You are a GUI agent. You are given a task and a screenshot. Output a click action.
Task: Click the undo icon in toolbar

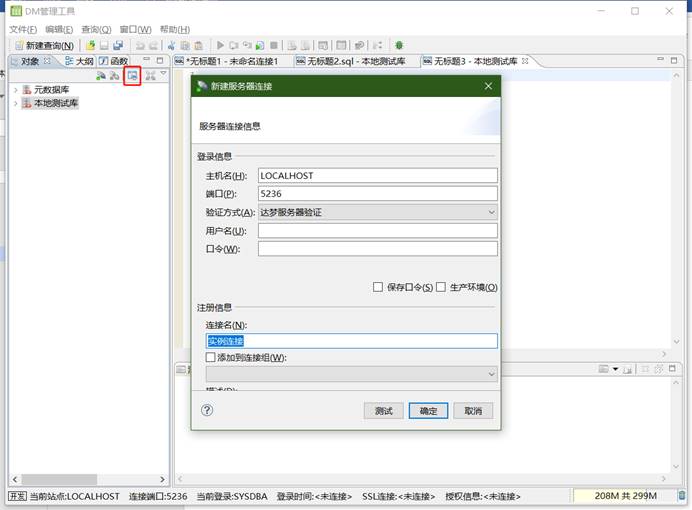click(x=140, y=45)
